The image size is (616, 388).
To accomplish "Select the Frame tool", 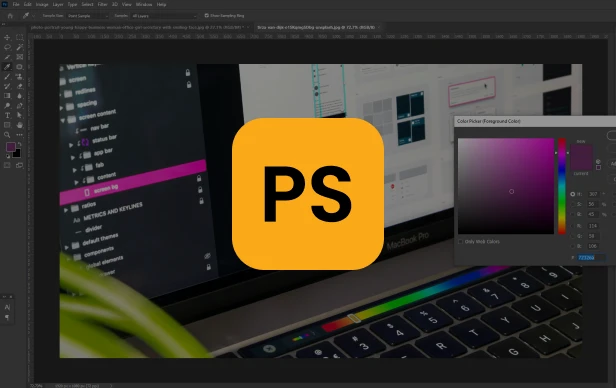I will pos(19,57).
